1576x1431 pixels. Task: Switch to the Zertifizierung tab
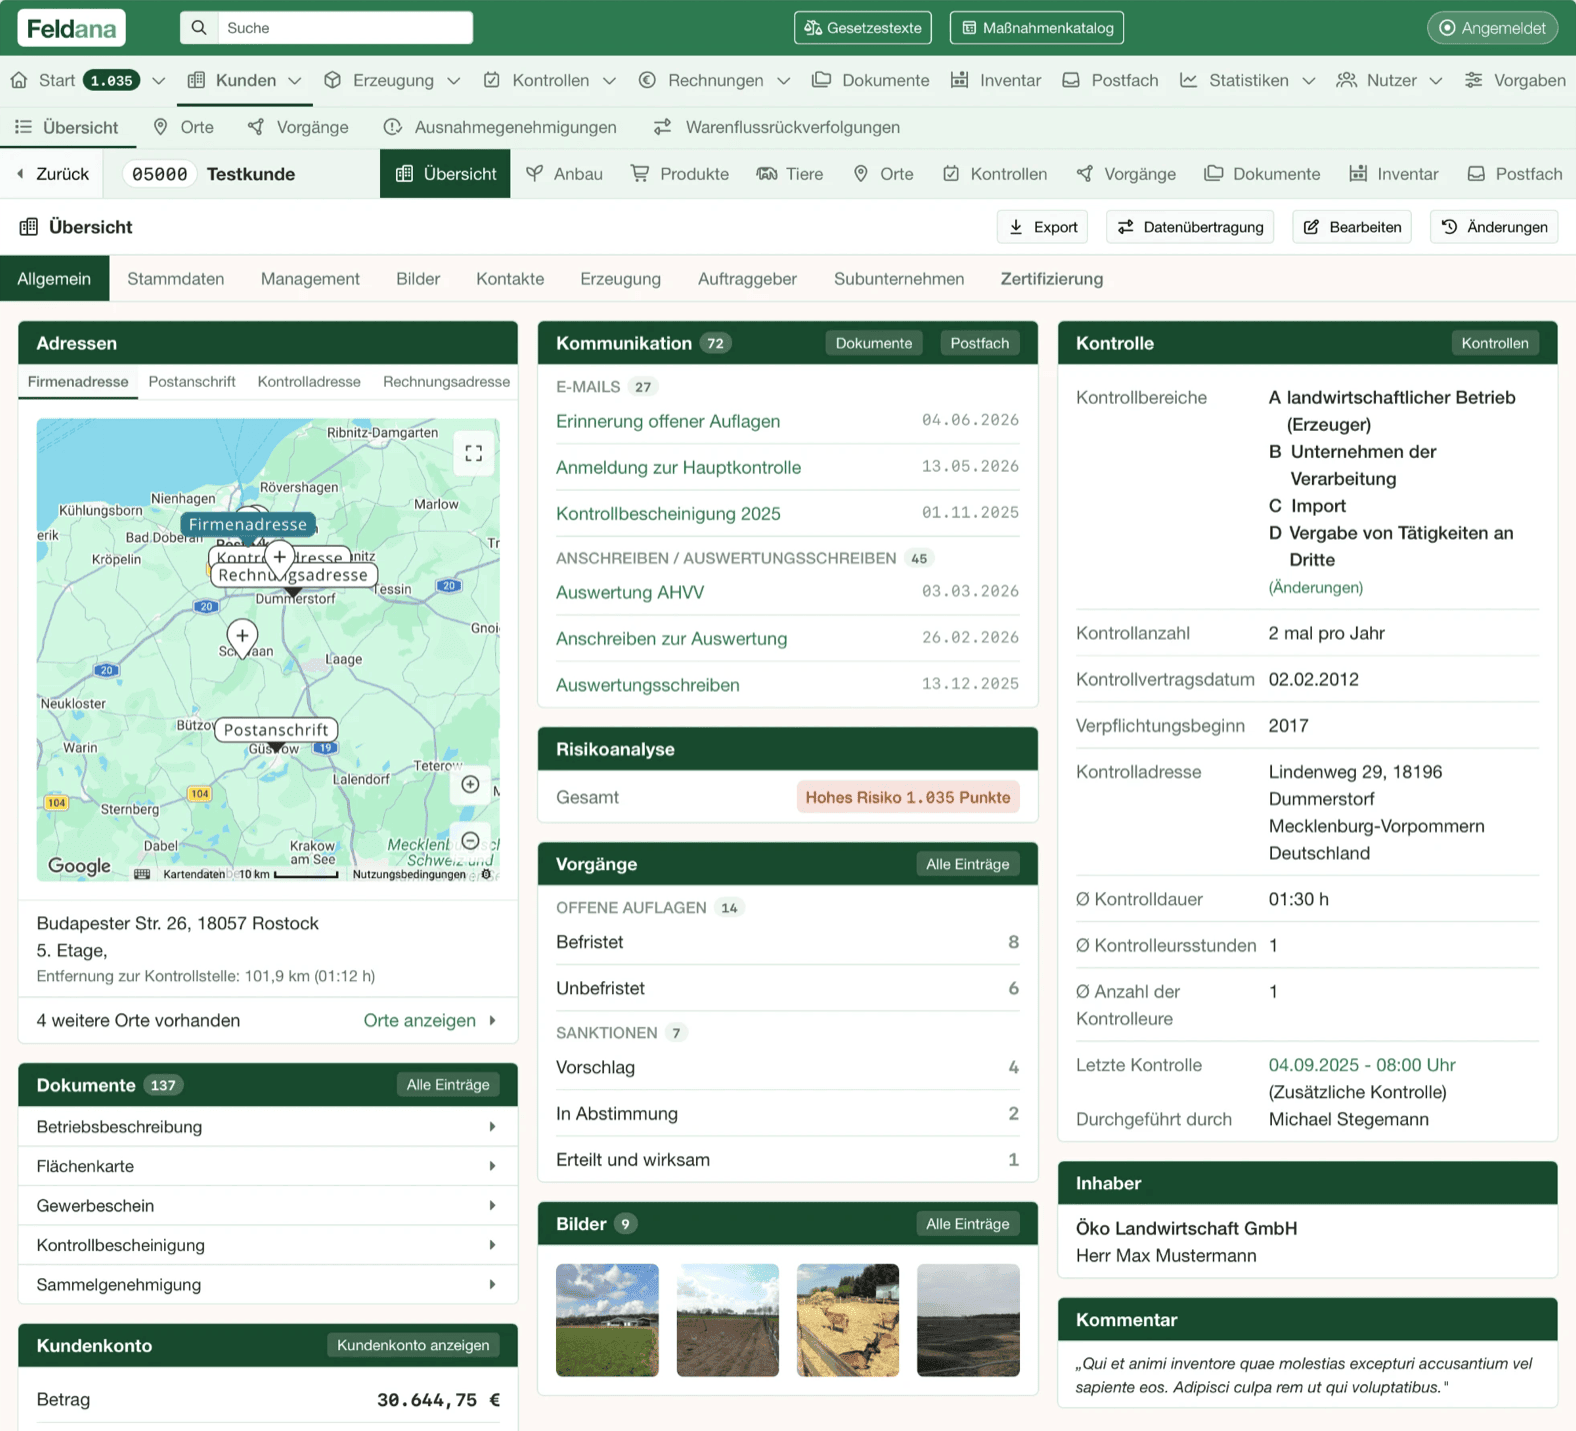[1052, 279]
